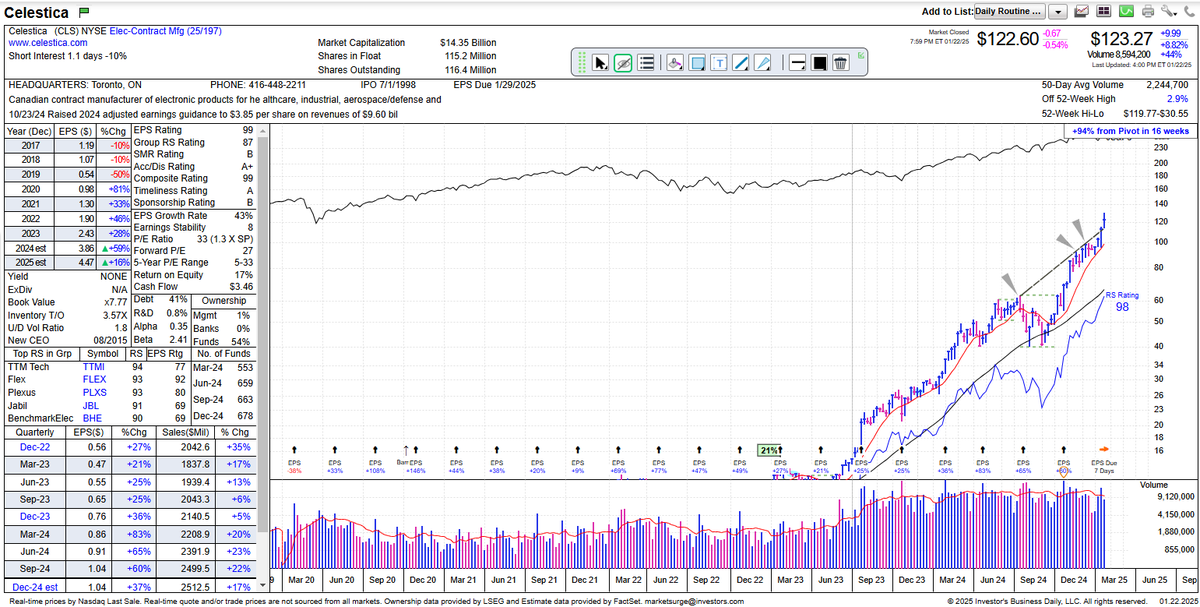Collapse the drawing toolbar via green corner icon
The height and width of the screenshot is (607, 1200).
pyautogui.click(x=861, y=55)
